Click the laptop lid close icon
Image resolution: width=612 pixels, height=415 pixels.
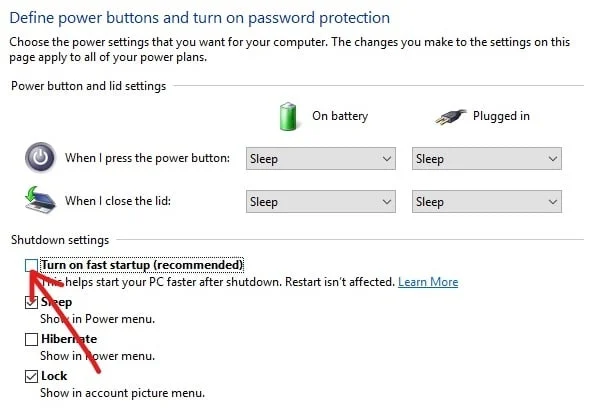(39, 200)
